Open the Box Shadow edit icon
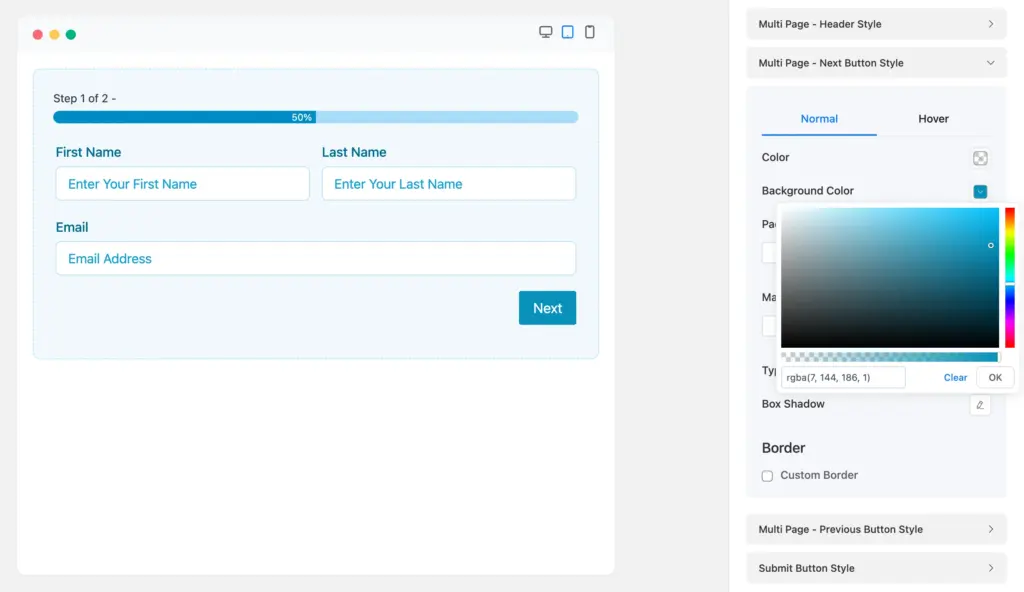Viewport: 1024px width, 592px height. 980,405
